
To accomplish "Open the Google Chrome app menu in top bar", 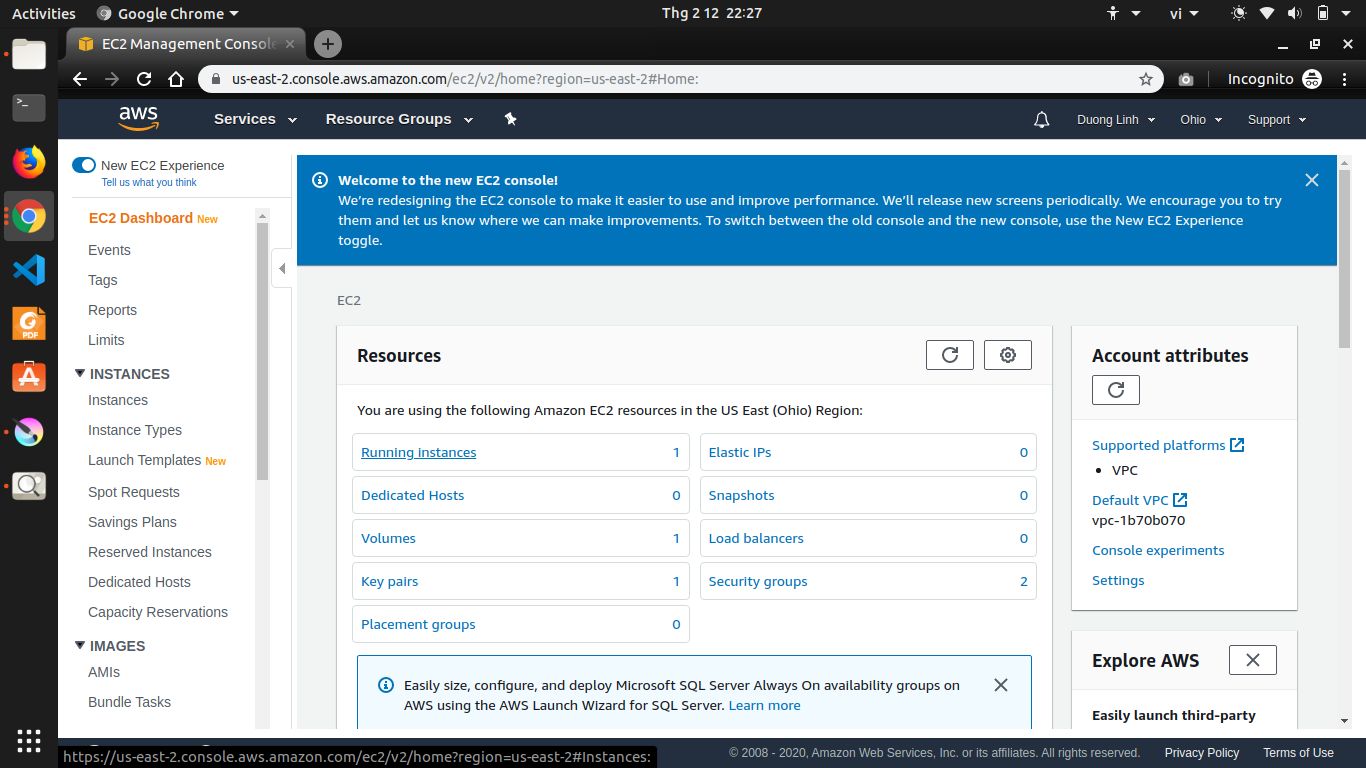I will coord(168,13).
